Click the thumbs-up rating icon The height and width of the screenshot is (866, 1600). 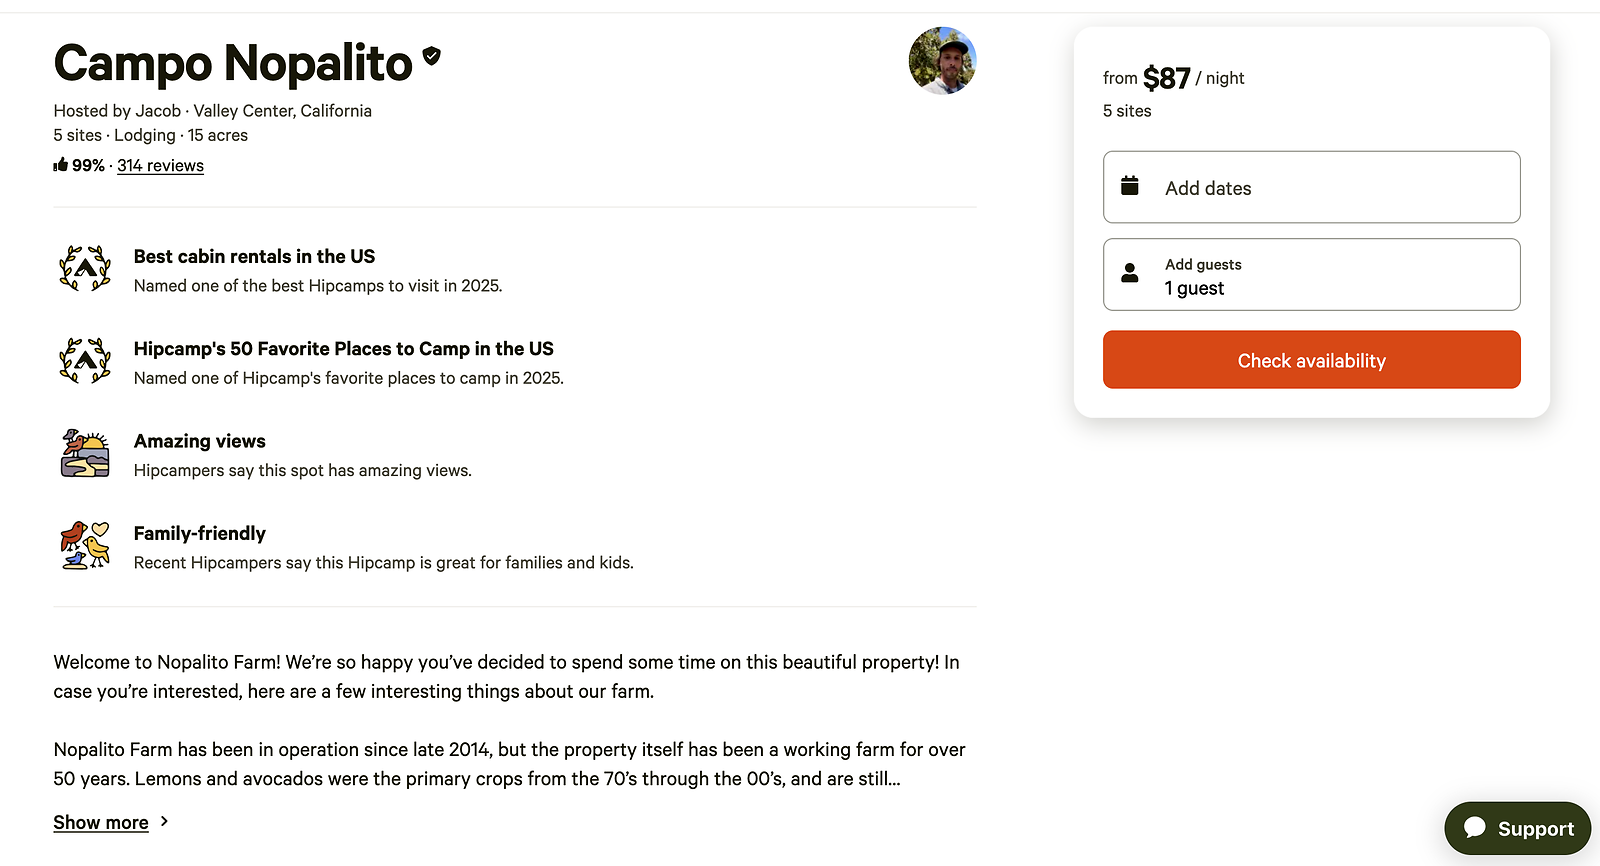tap(61, 165)
